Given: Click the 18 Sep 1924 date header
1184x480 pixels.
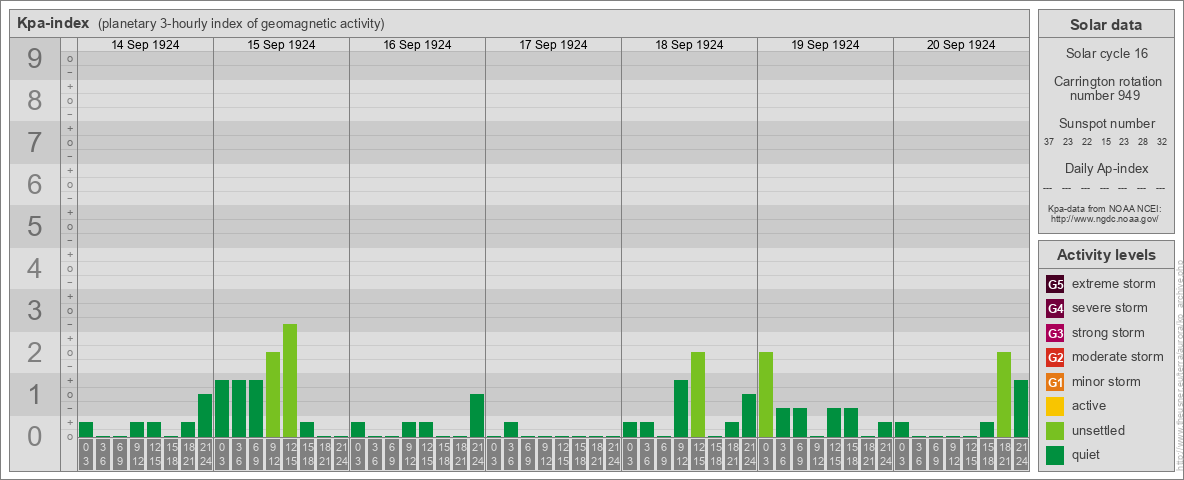Looking at the screenshot, I should (689, 45).
